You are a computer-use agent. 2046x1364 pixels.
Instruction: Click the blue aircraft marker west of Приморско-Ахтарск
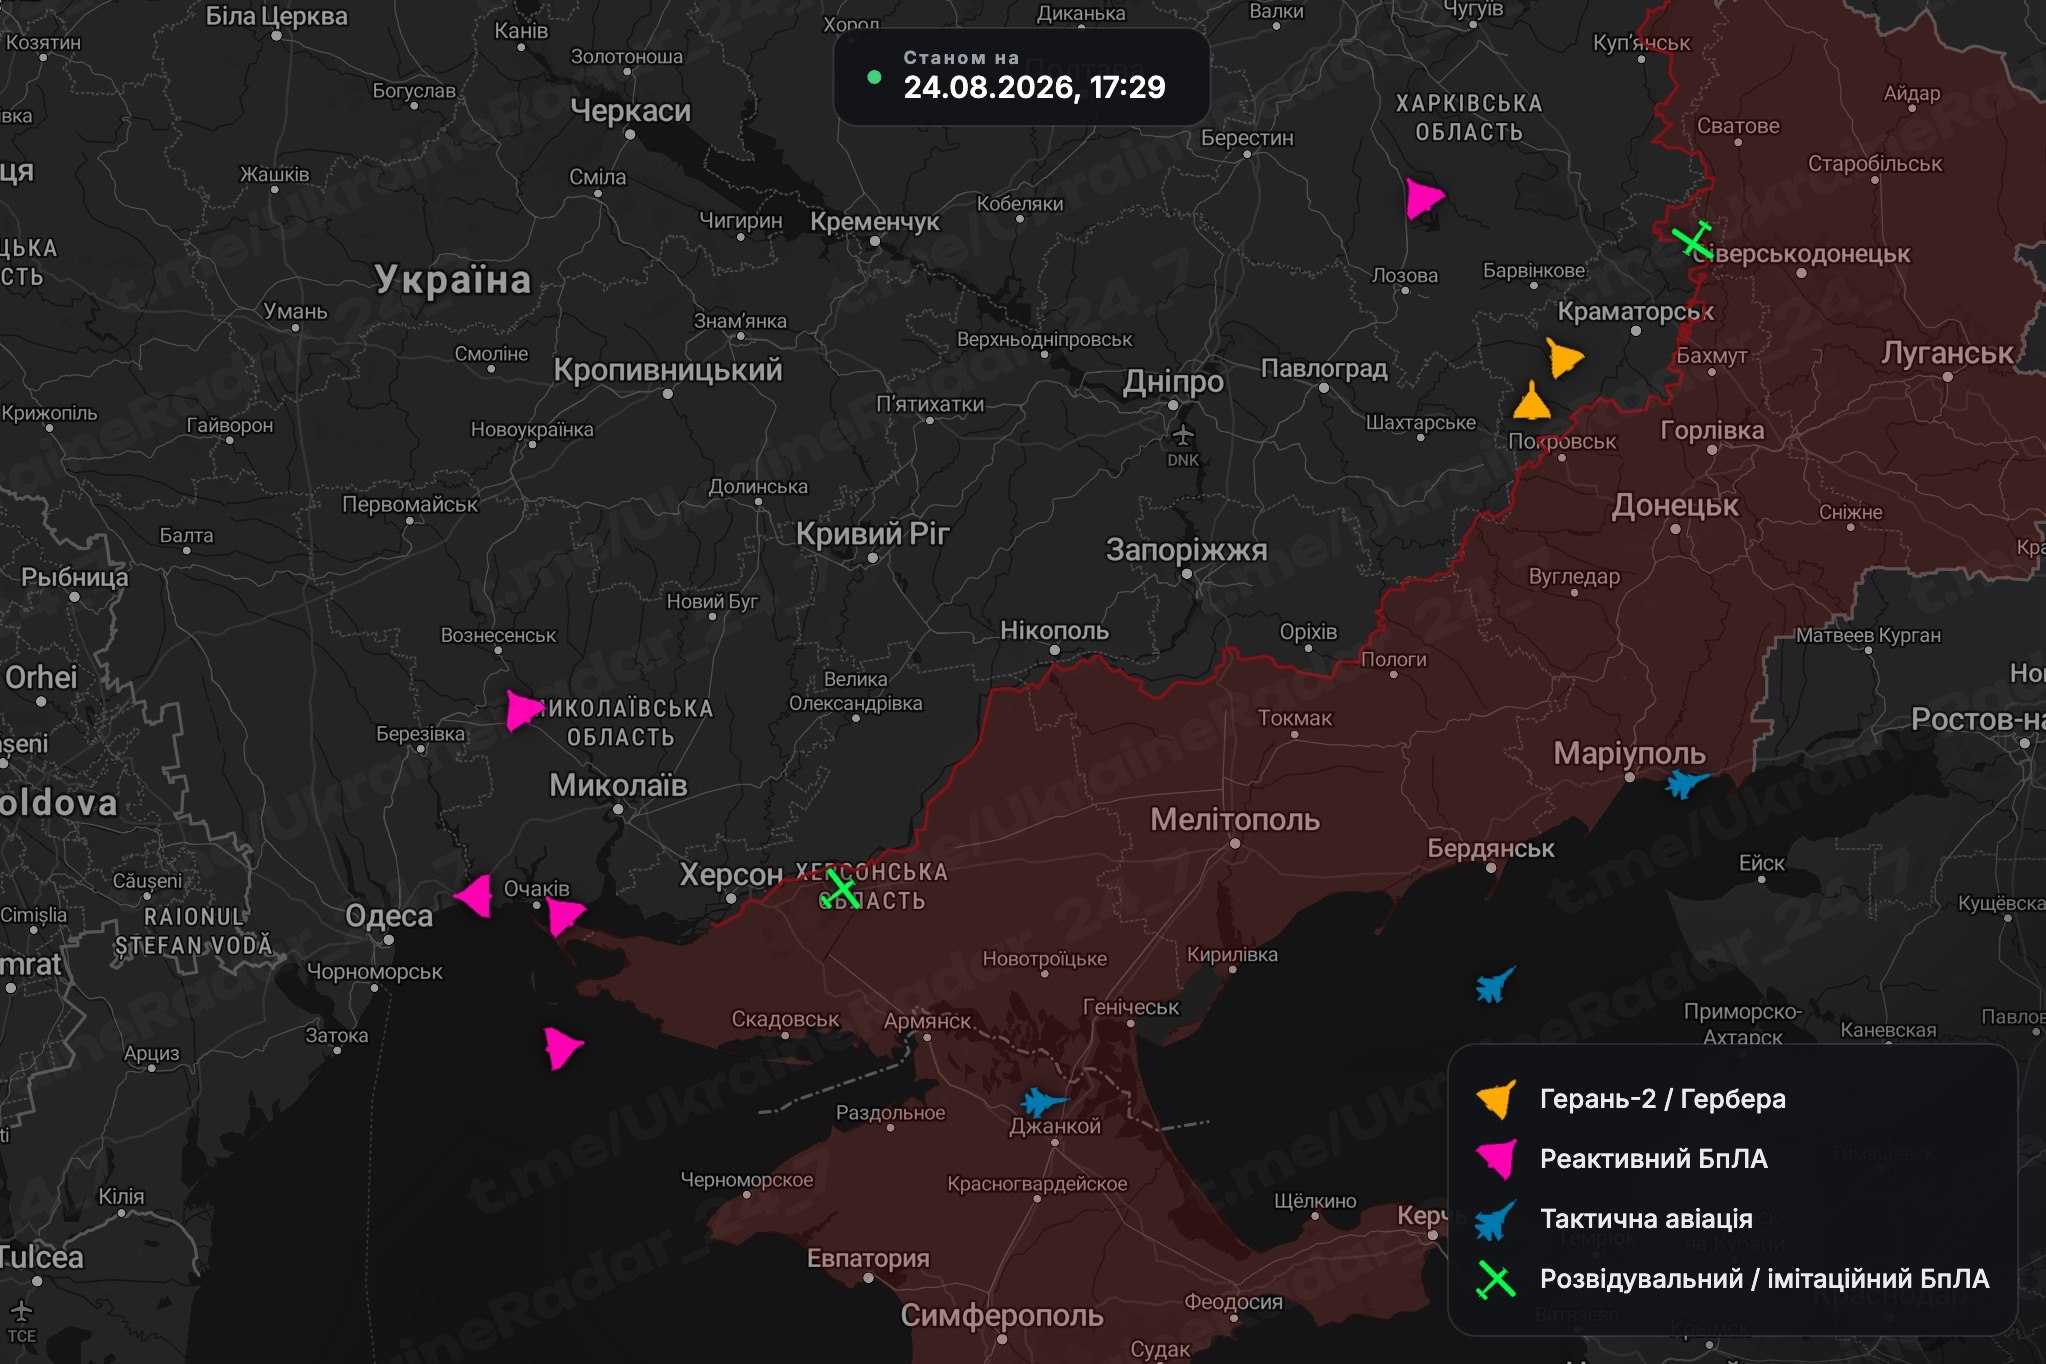tap(1495, 985)
